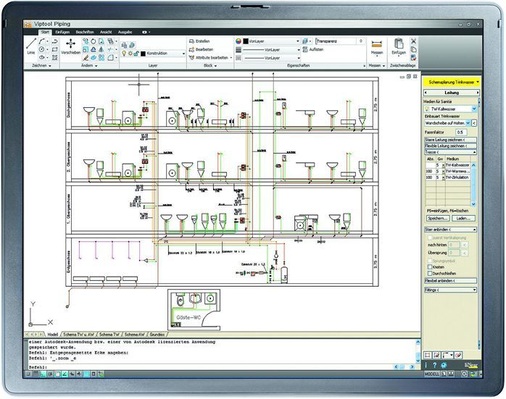Image resolution: width=506 pixels, height=399 pixels.
Task: Open the Einfügen ribbon tab
Action: (62, 32)
